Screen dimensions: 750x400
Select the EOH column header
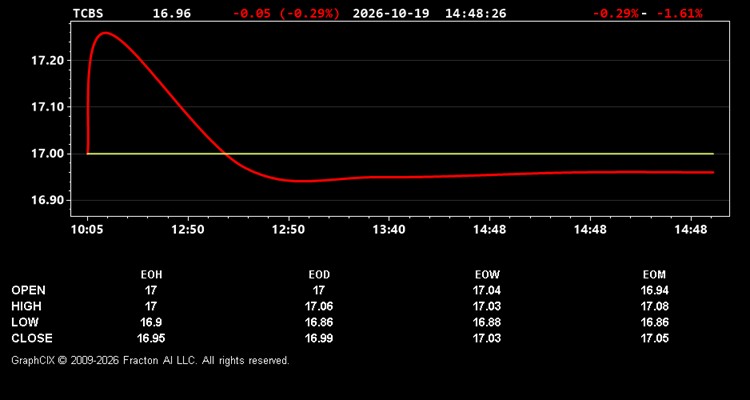[x=151, y=275]
